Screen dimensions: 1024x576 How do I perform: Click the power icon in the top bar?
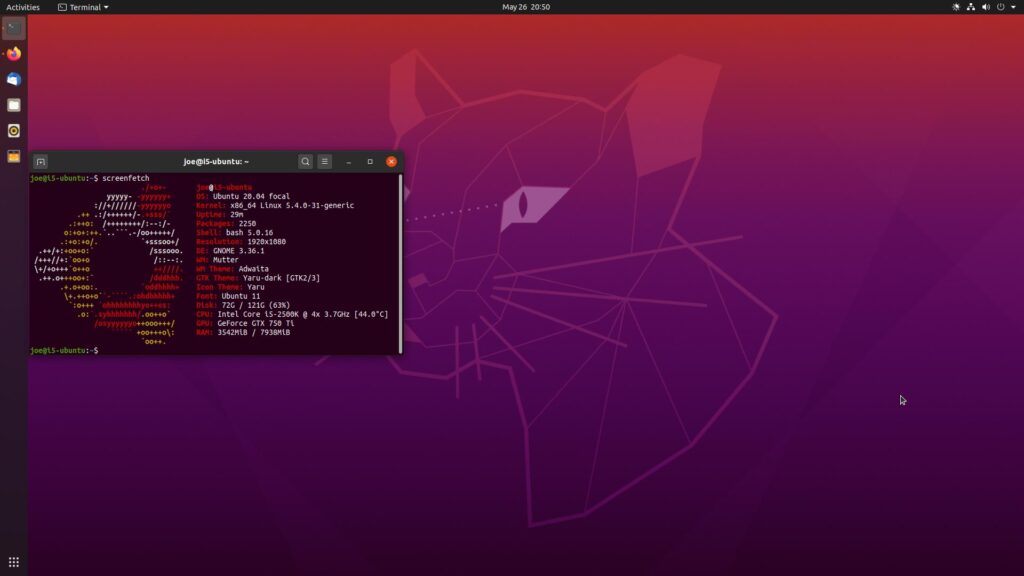pos(1000,7)
